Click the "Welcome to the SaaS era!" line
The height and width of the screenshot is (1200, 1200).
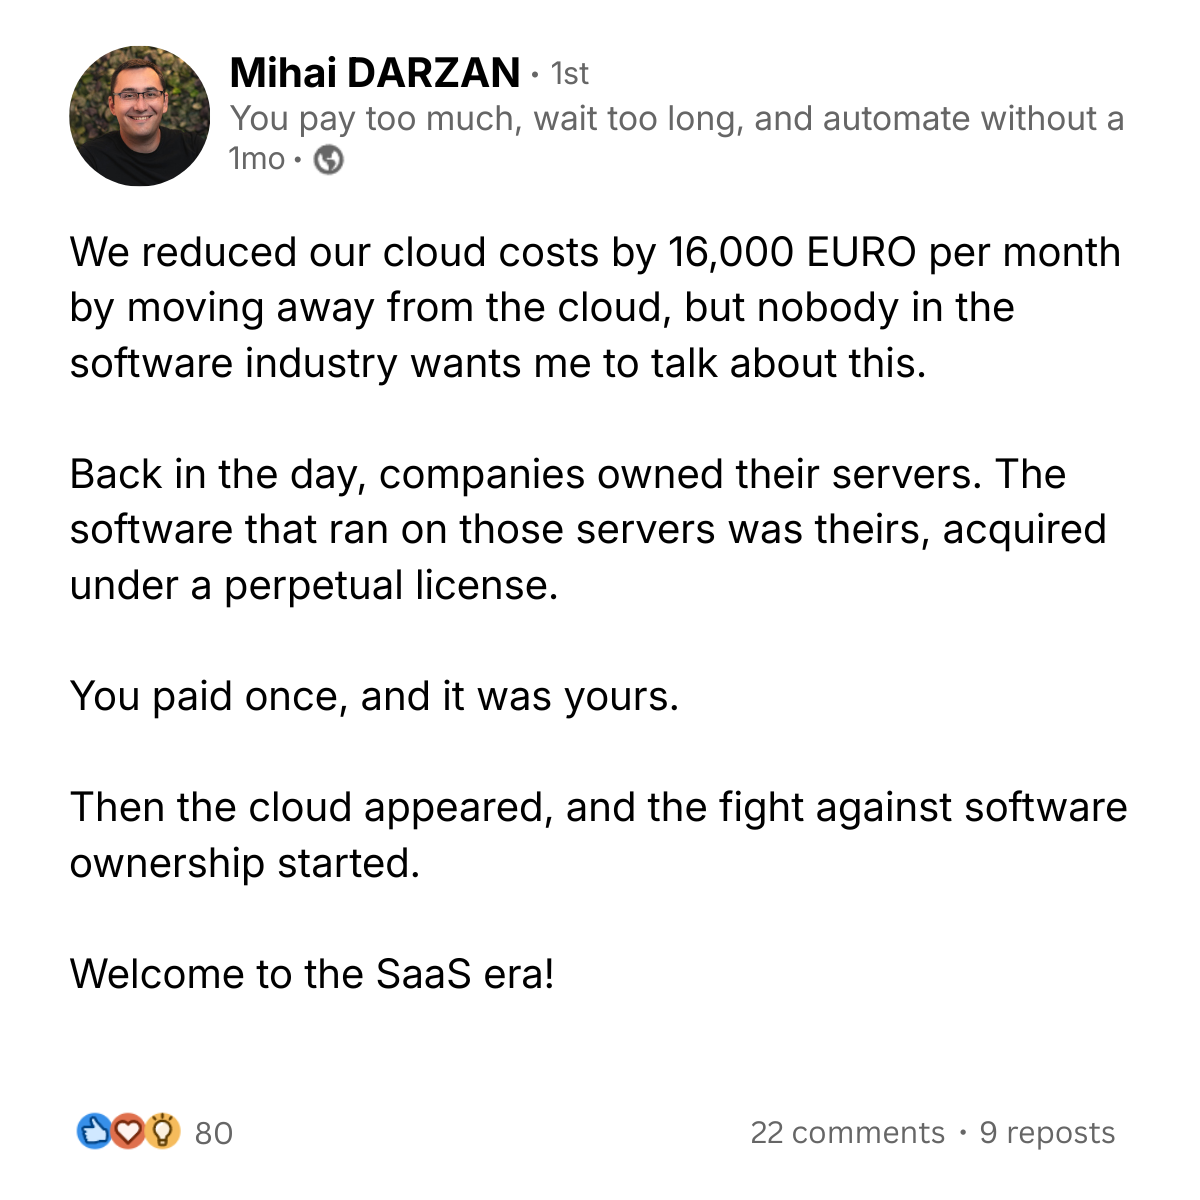click(312, 974)
